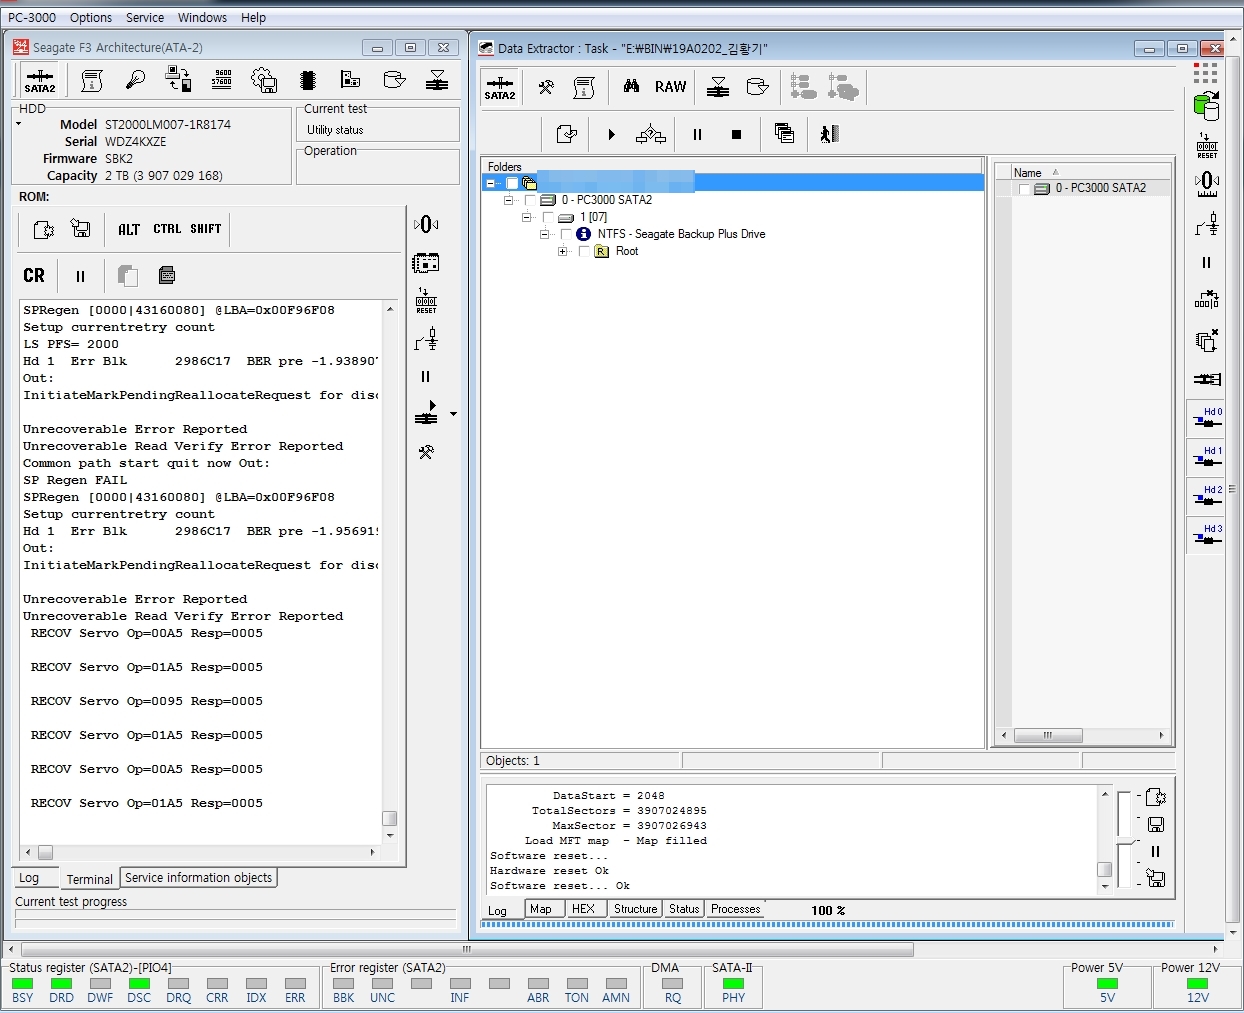This screenshot has width=1244, height=1013.
Task: Click the Data Extractor log vertical scrollbar thumb
Action: (1105, 870)
